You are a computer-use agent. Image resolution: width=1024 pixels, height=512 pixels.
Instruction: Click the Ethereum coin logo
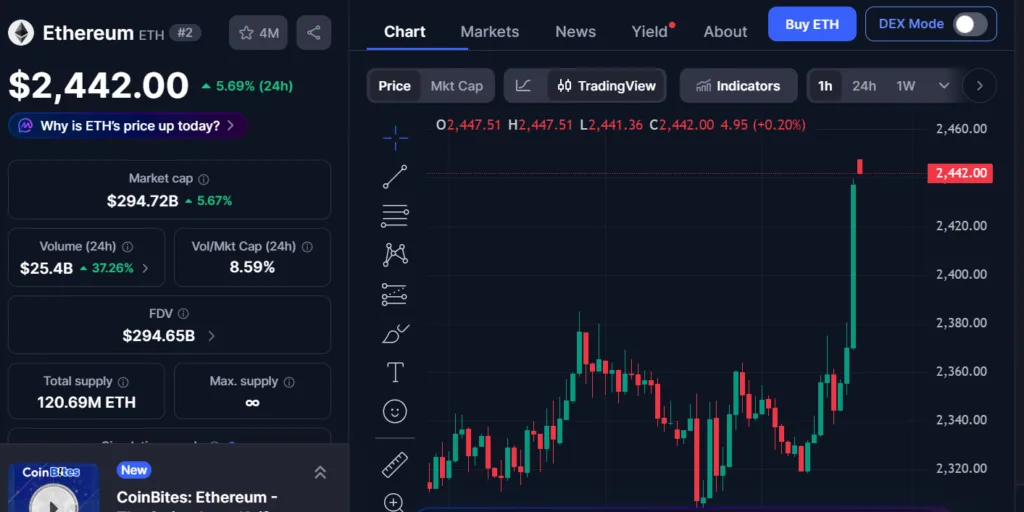(x=21, y=33)
